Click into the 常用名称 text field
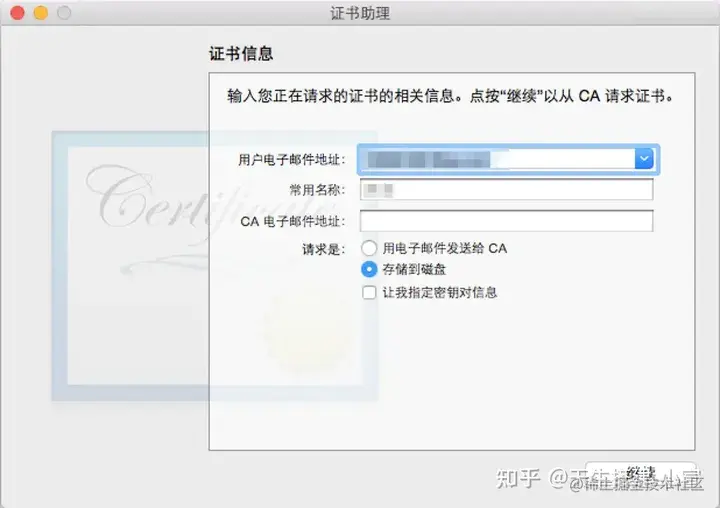This screenshot has height=508, width=720. coord(506,190)
